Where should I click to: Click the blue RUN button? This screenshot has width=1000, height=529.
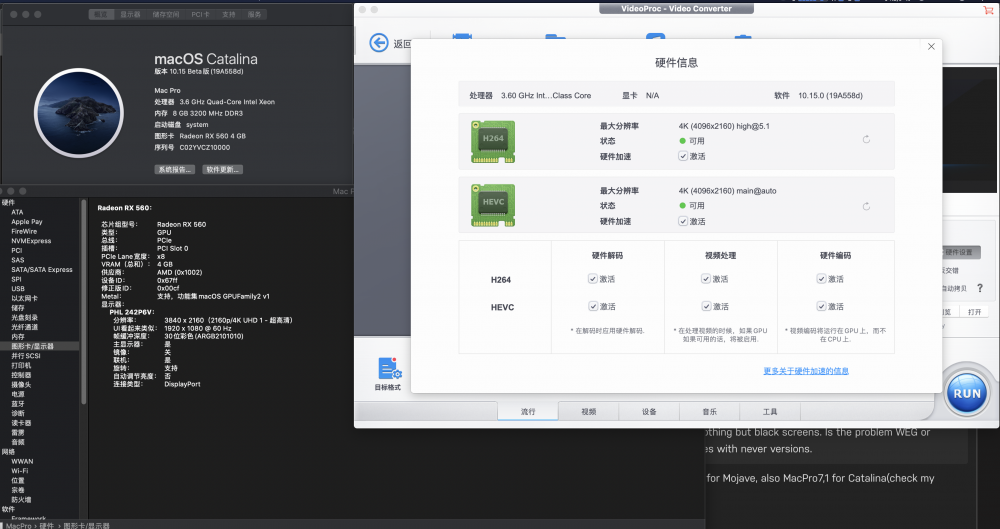(x=967, y=393)
